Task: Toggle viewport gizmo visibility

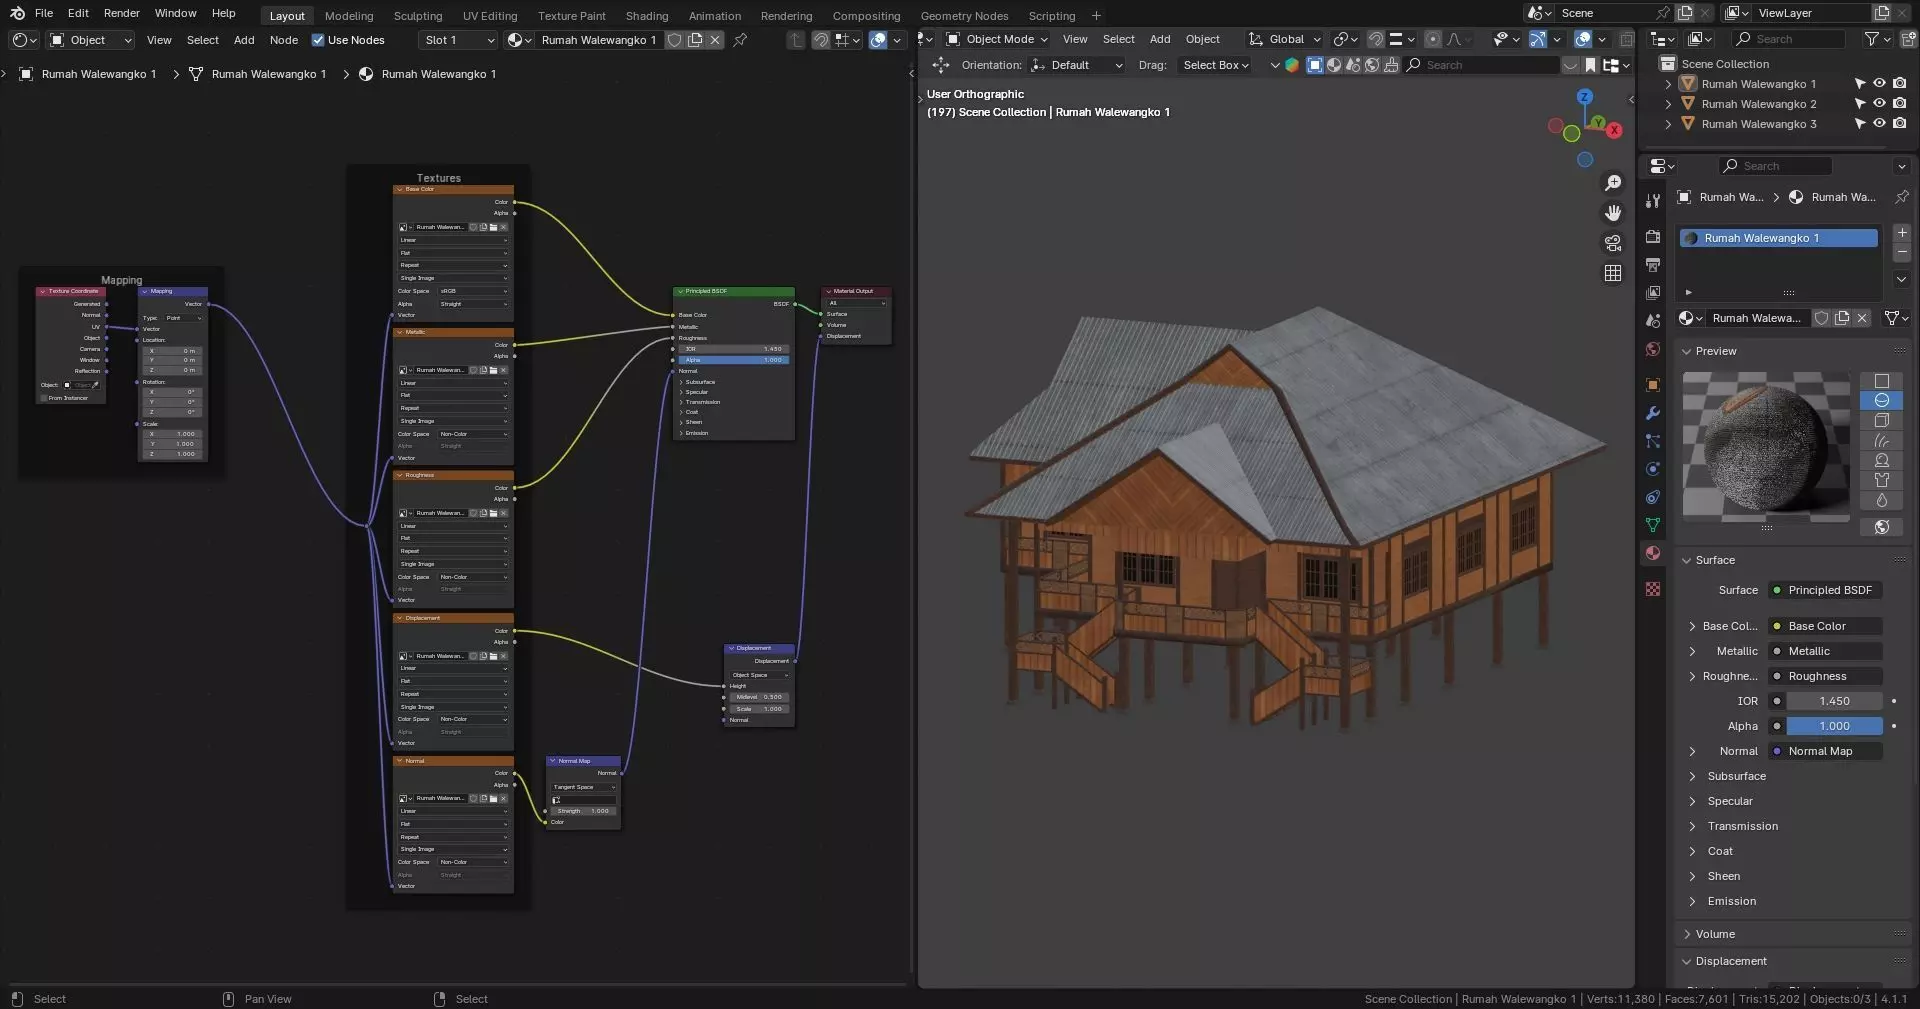Action: pos(1538,39)
